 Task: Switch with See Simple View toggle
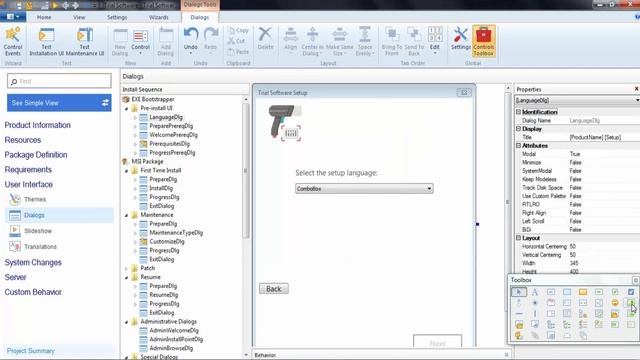pyautogui.click(x=59, y=103)
